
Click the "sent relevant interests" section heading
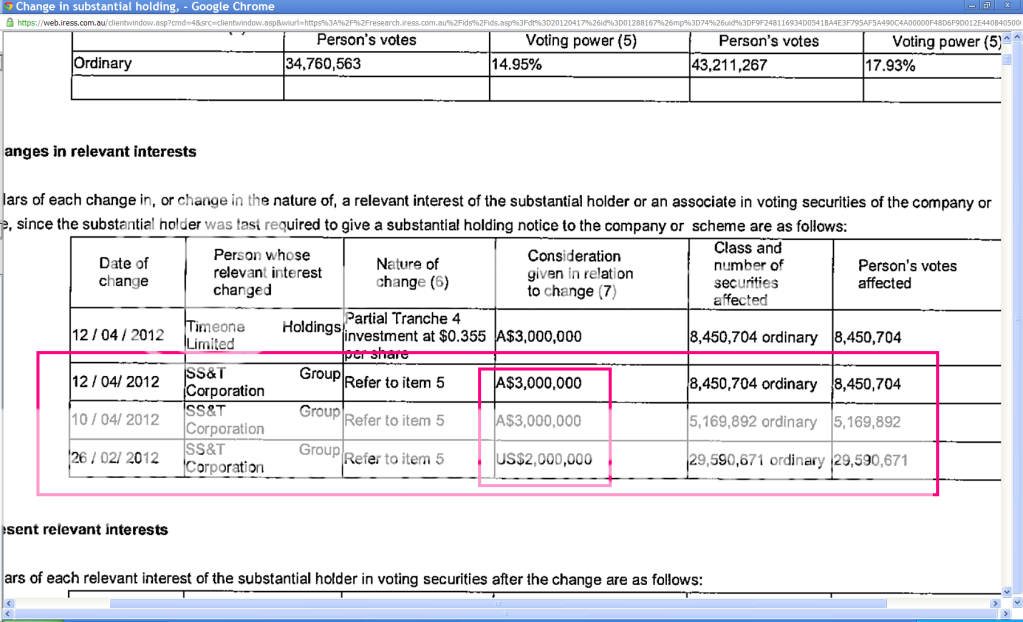click(85, 529)
